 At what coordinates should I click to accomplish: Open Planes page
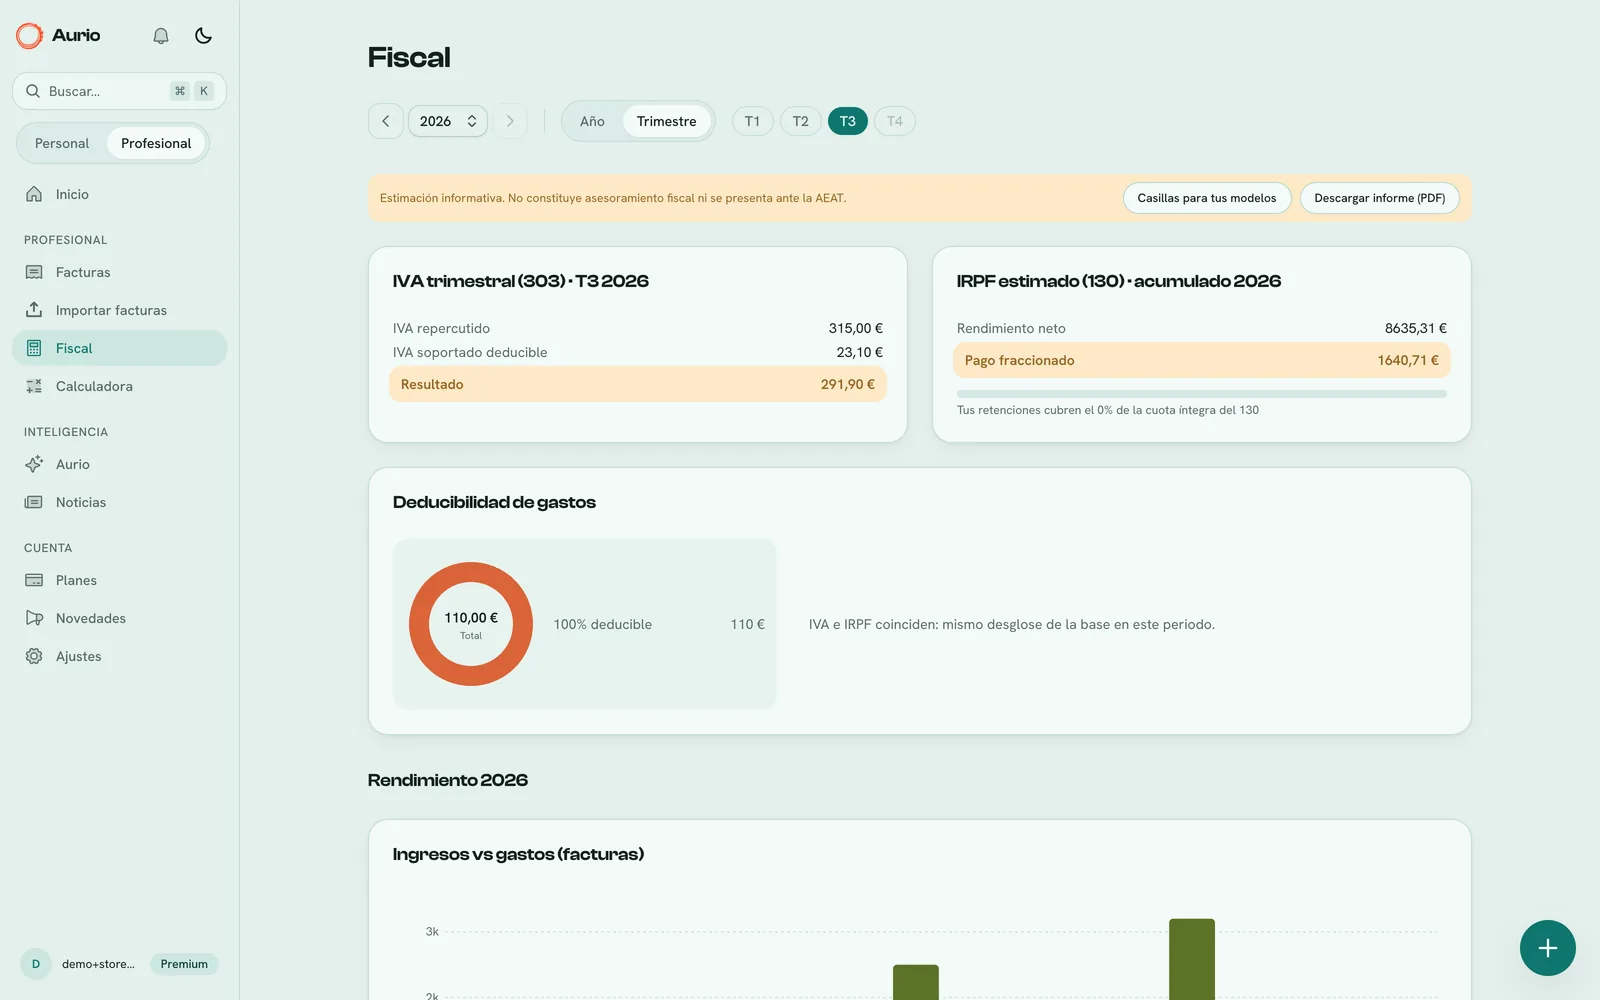tap(119, 580)
